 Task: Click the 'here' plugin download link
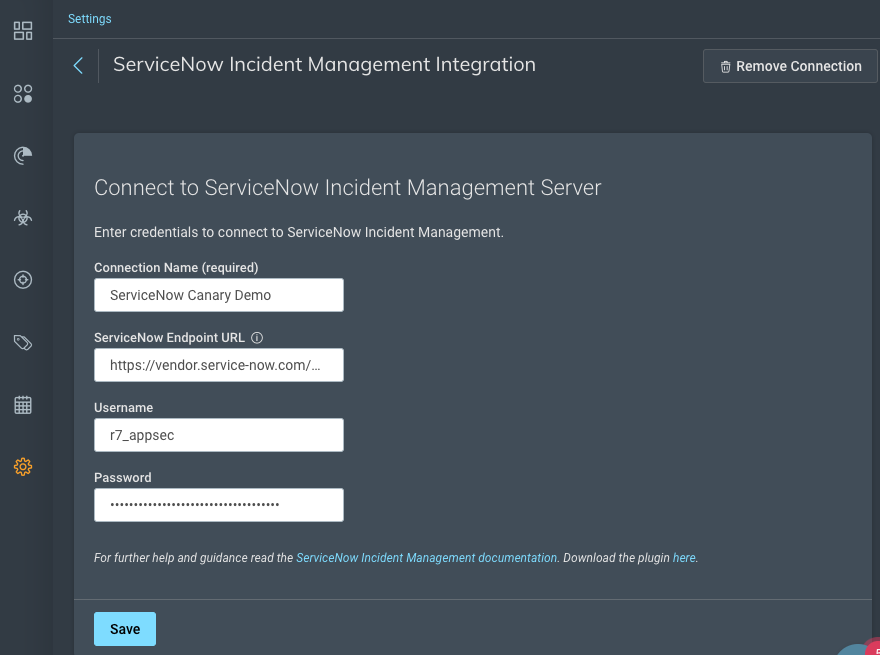684,558
